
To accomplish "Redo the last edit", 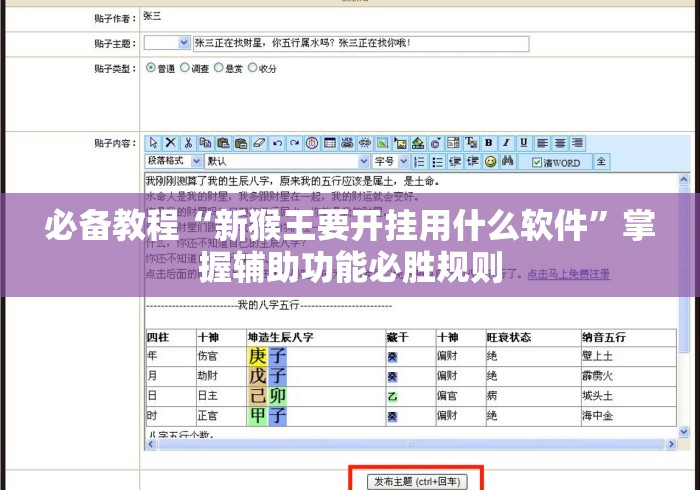I will tap(294, 143).
